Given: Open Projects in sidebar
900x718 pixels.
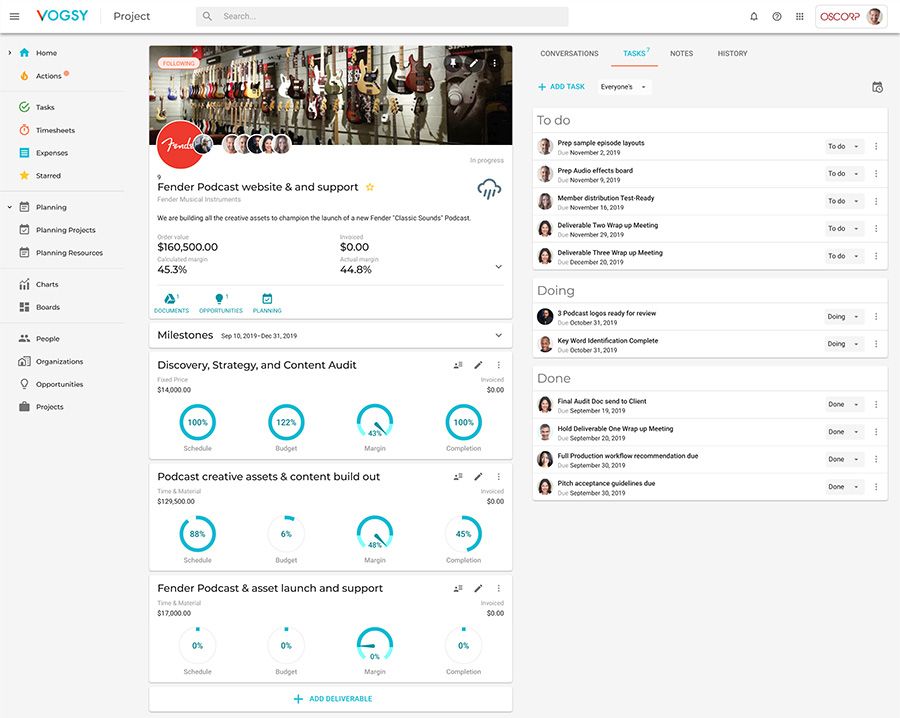Looking at the screenshot, I should (x=49, y=407).
